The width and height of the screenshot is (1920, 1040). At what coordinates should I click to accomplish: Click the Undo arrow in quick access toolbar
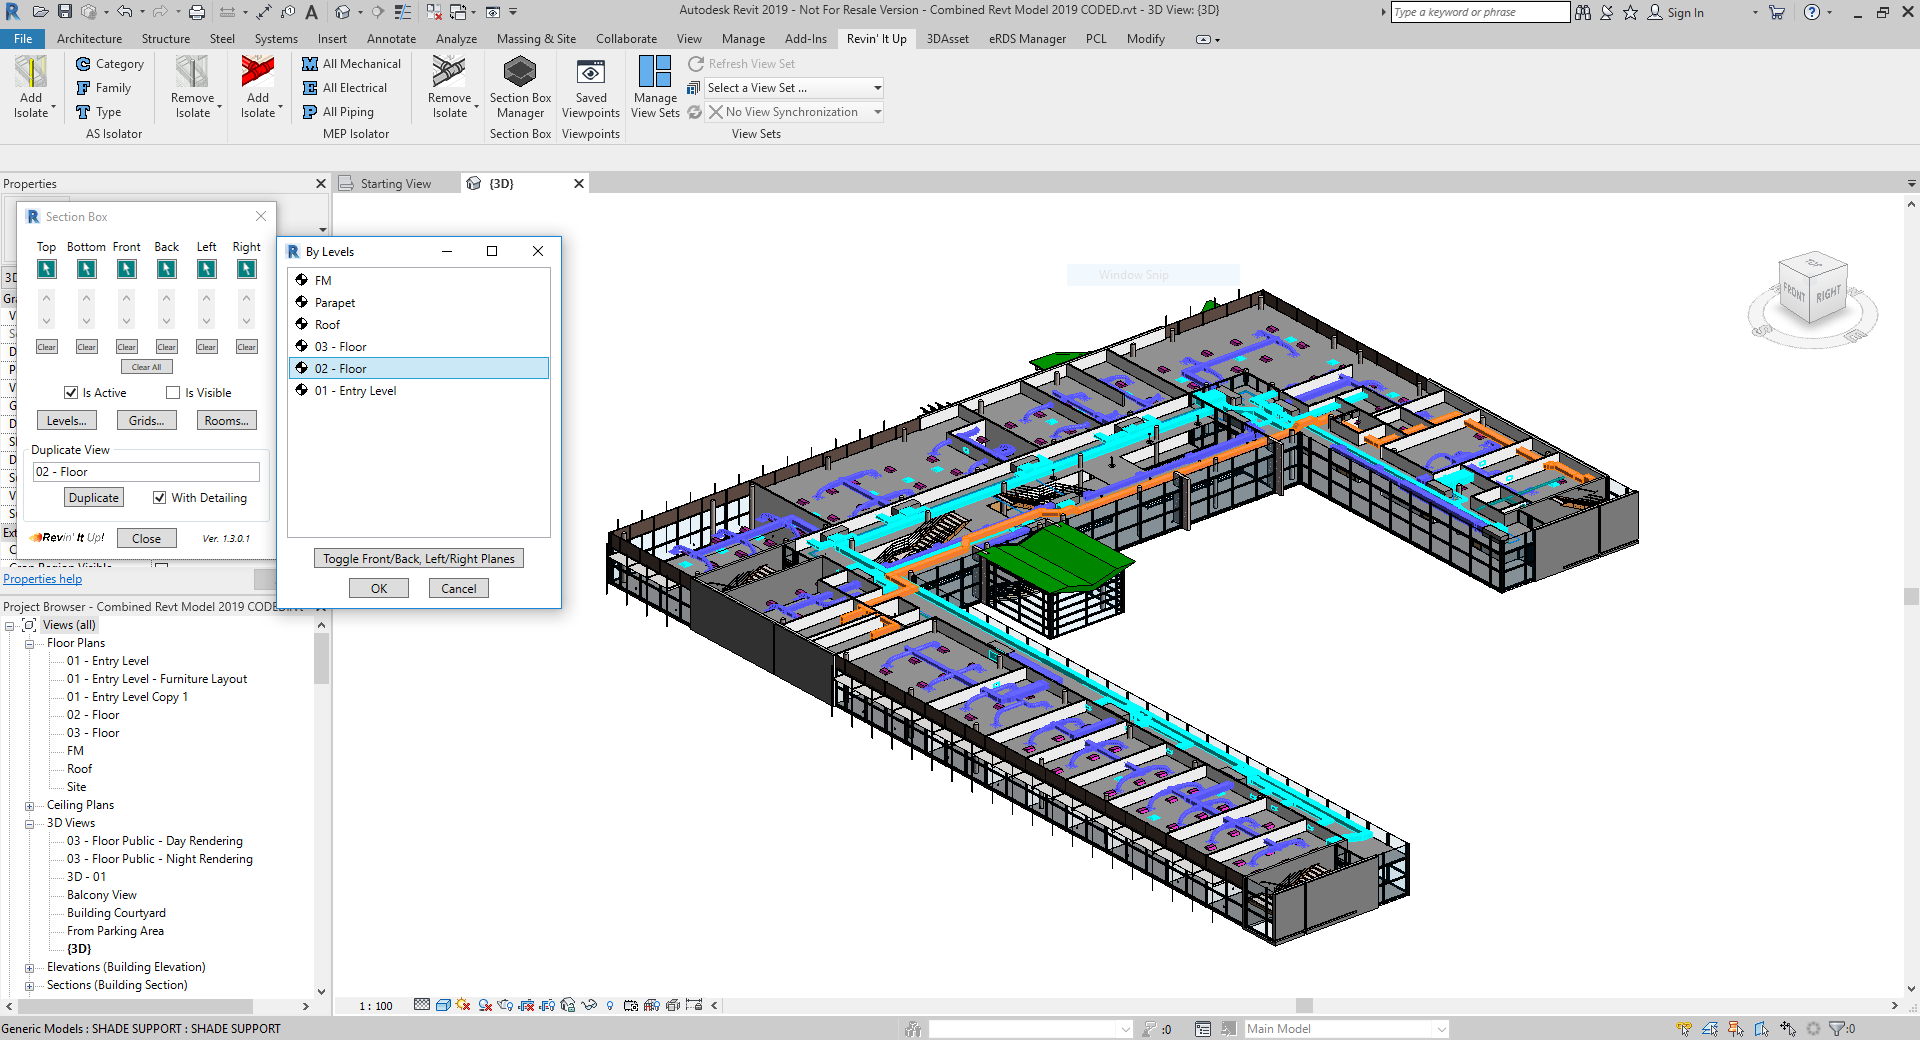pyautogui.click(x=124, y=12)
